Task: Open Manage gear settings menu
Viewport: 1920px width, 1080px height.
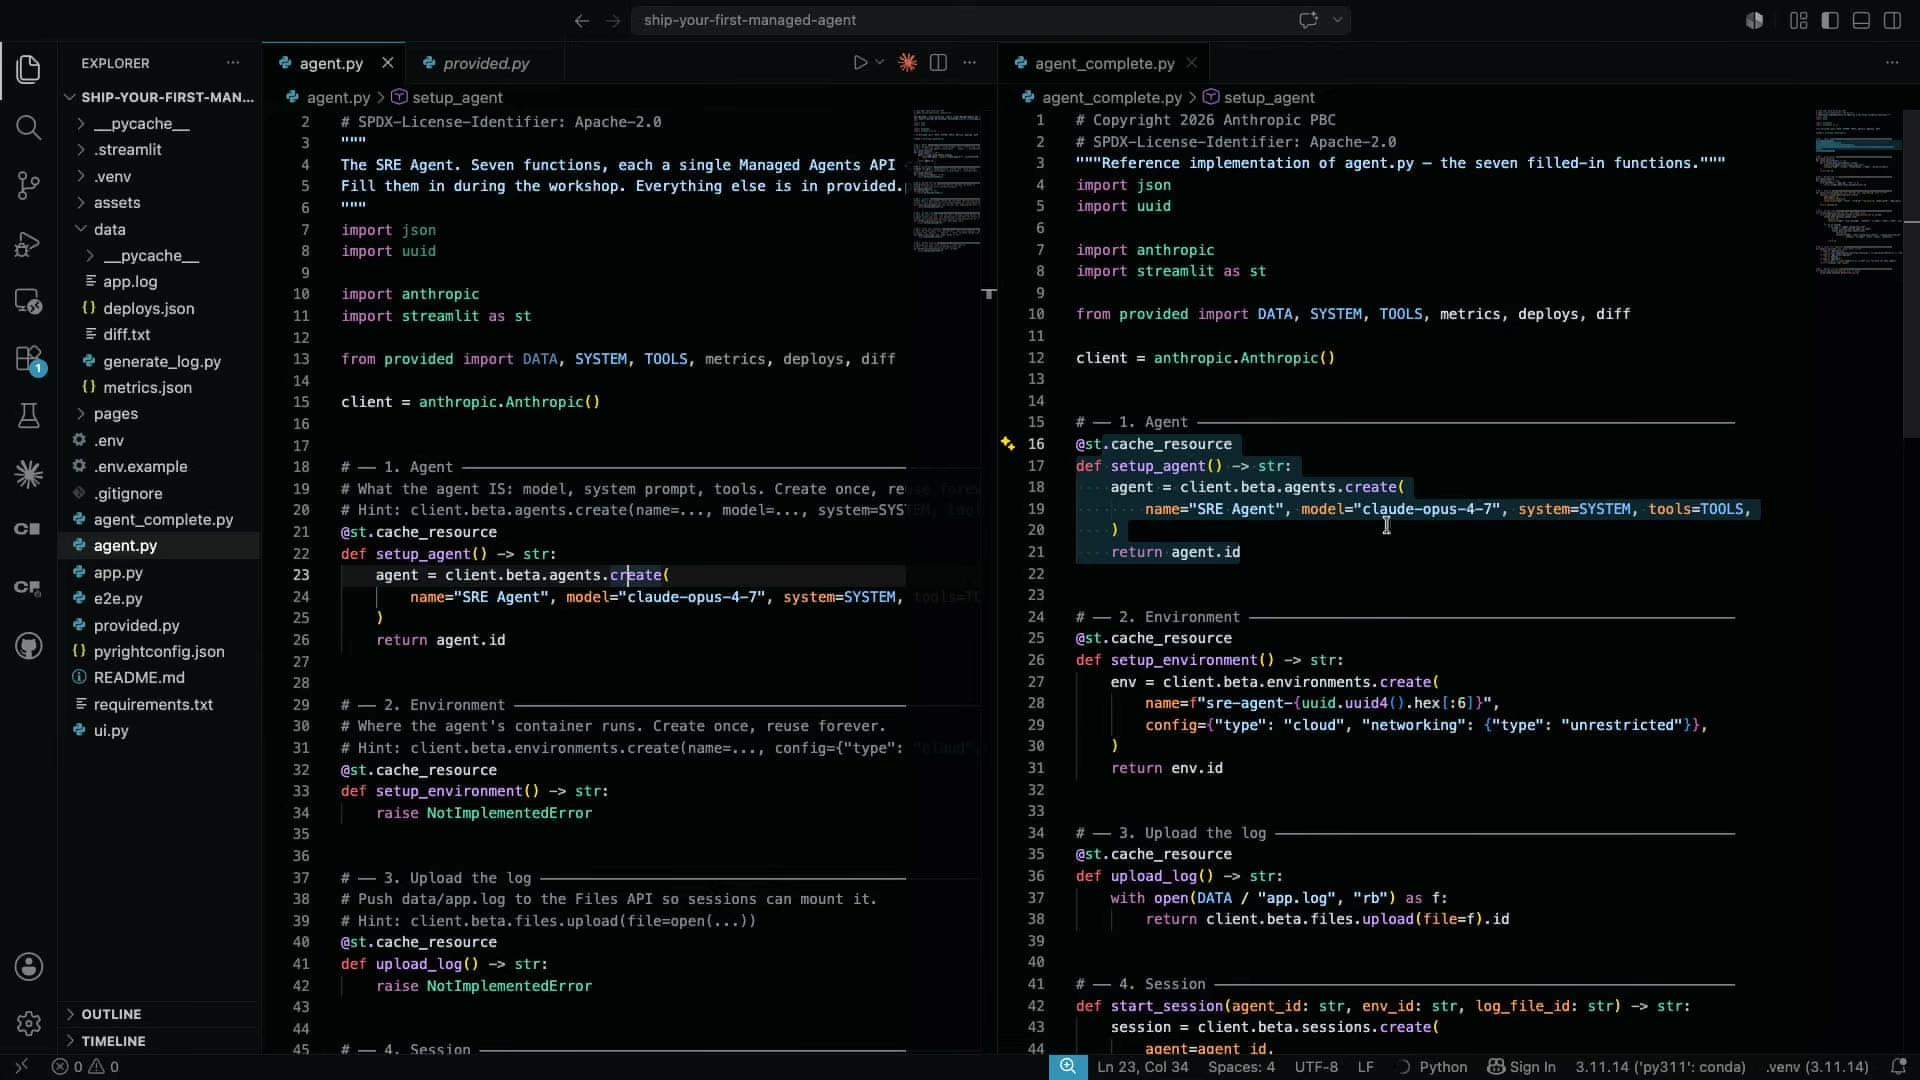Action: tap(28, 1023)
